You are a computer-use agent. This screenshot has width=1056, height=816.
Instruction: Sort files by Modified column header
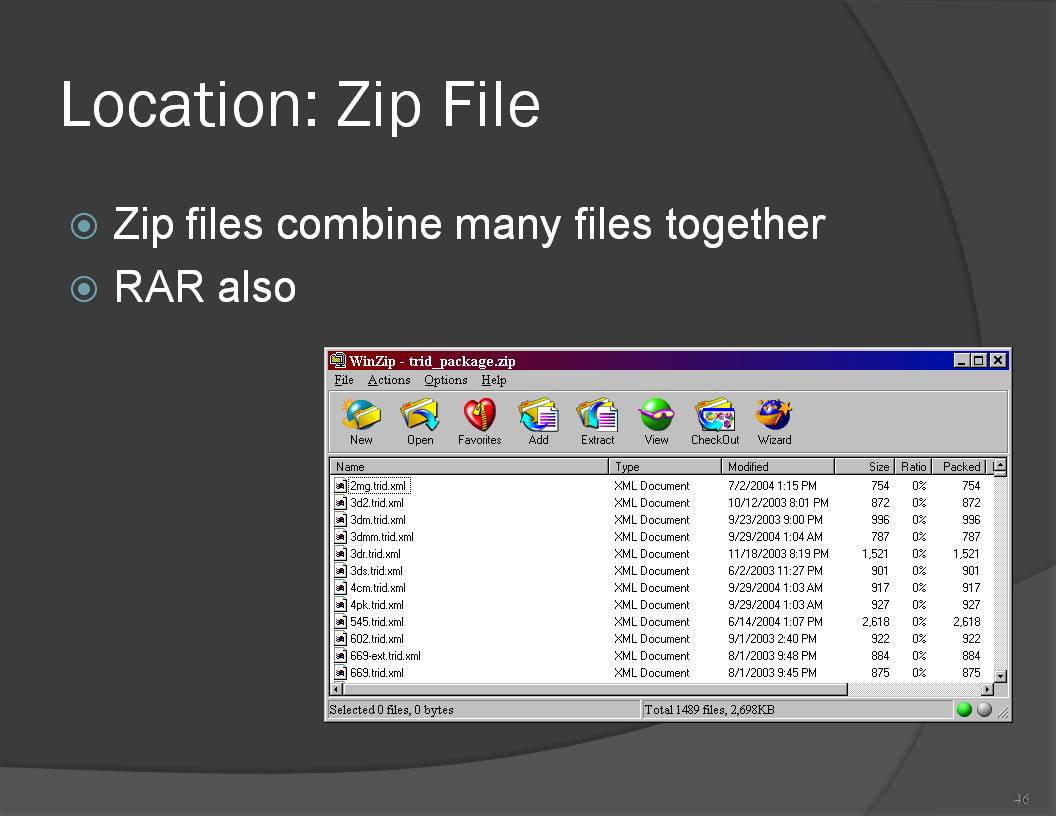(x=777, y=467)
